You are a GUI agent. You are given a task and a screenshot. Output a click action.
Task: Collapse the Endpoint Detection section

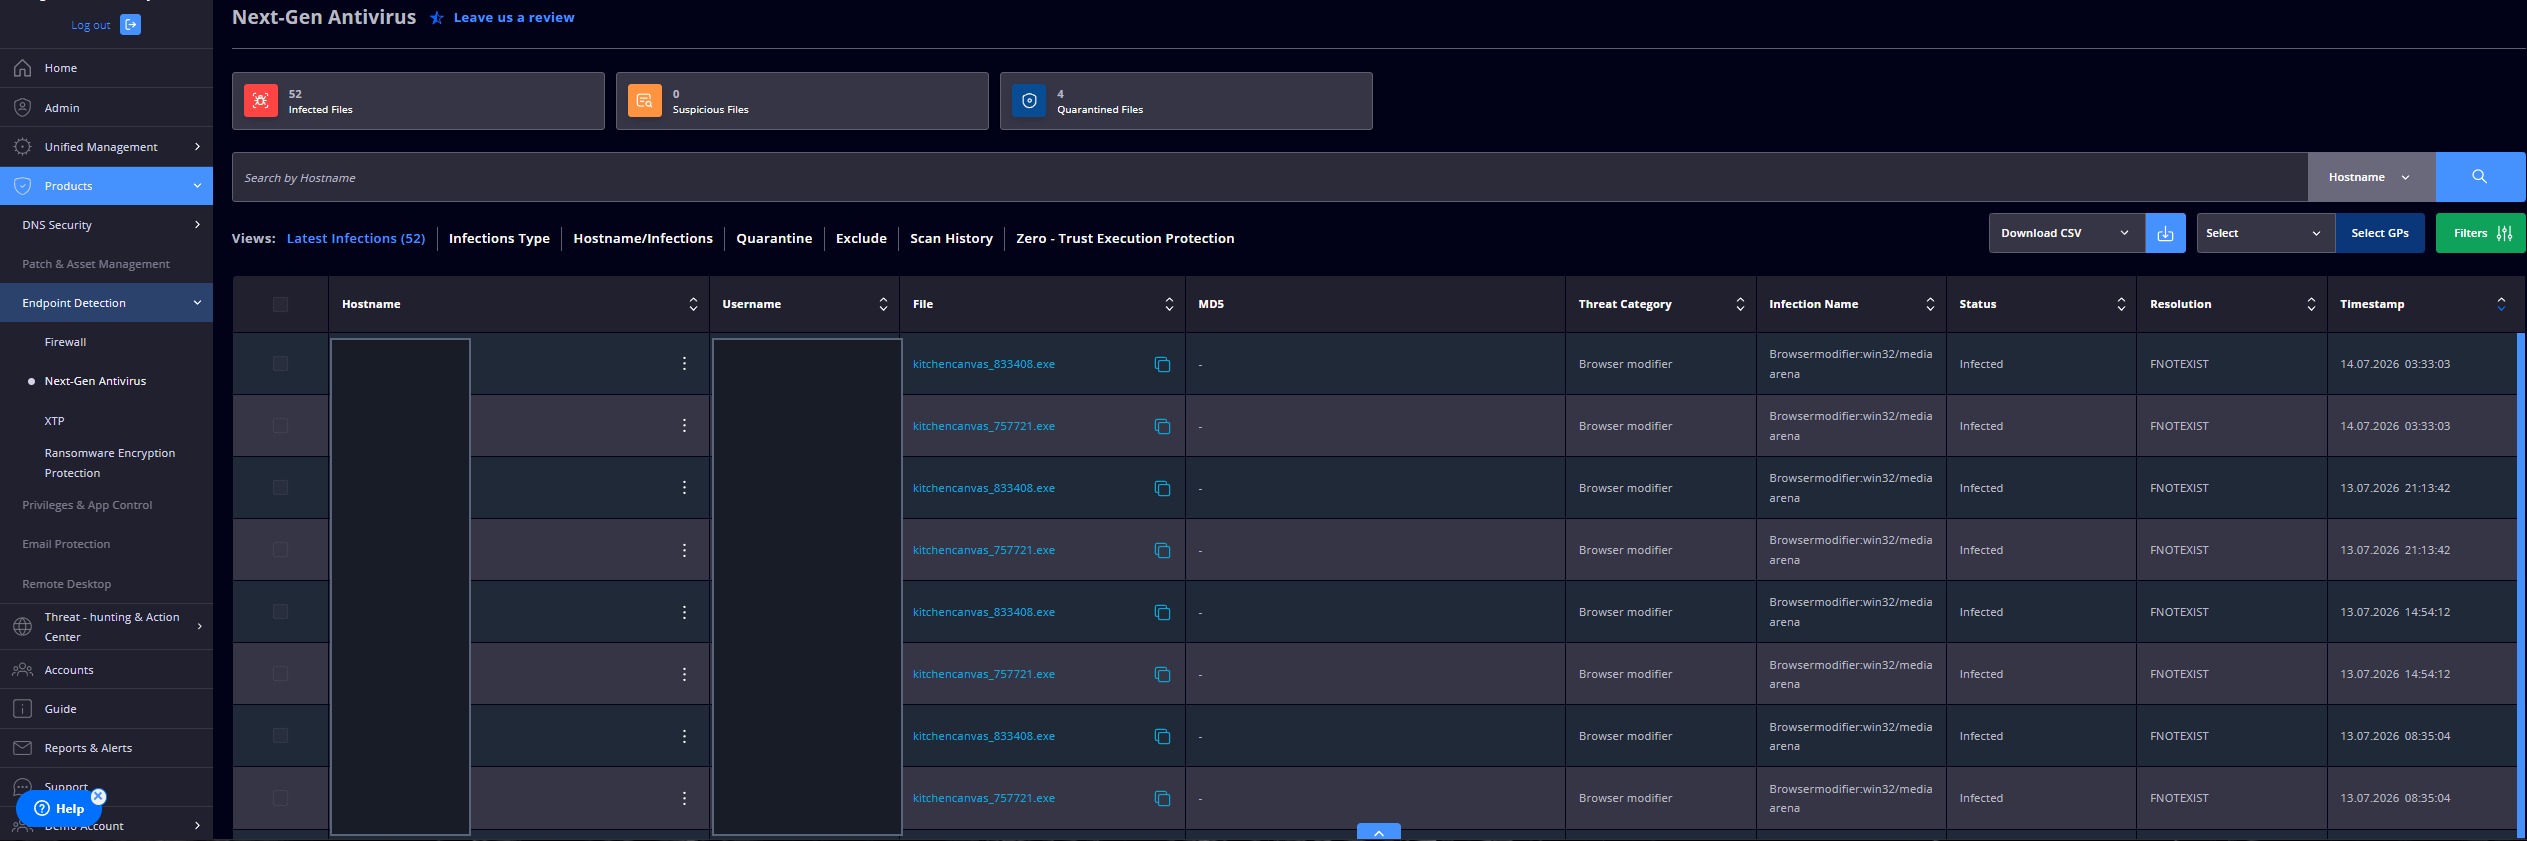click(197, 303)
